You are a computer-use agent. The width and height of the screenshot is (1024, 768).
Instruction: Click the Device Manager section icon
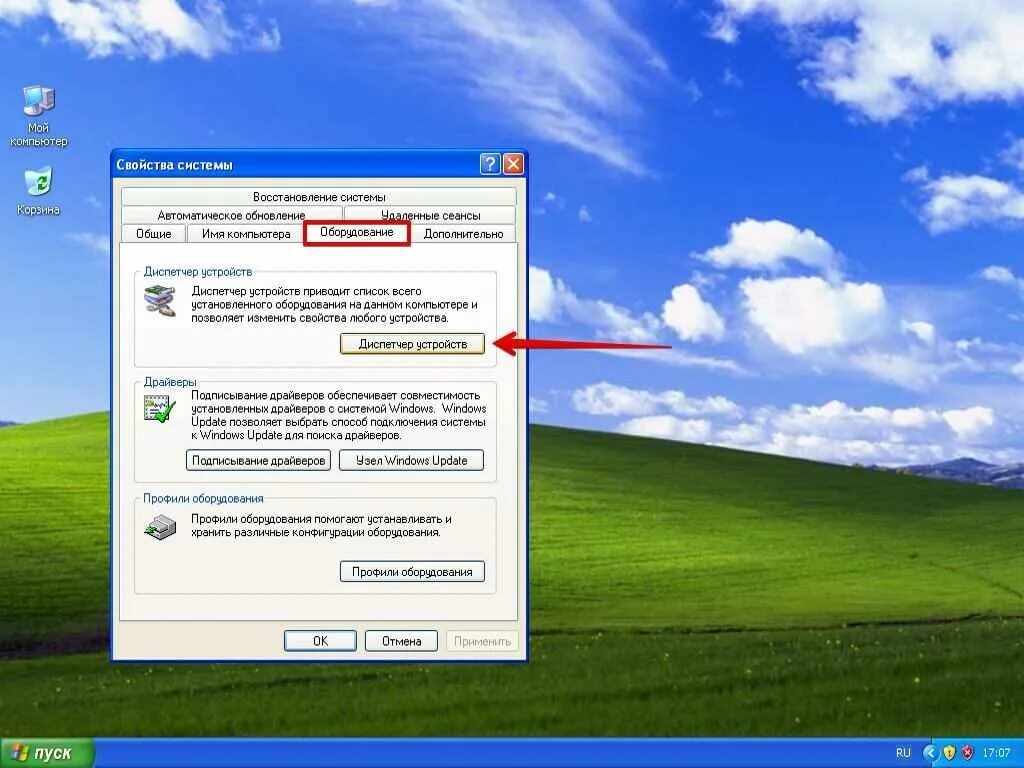pos(160,302)
